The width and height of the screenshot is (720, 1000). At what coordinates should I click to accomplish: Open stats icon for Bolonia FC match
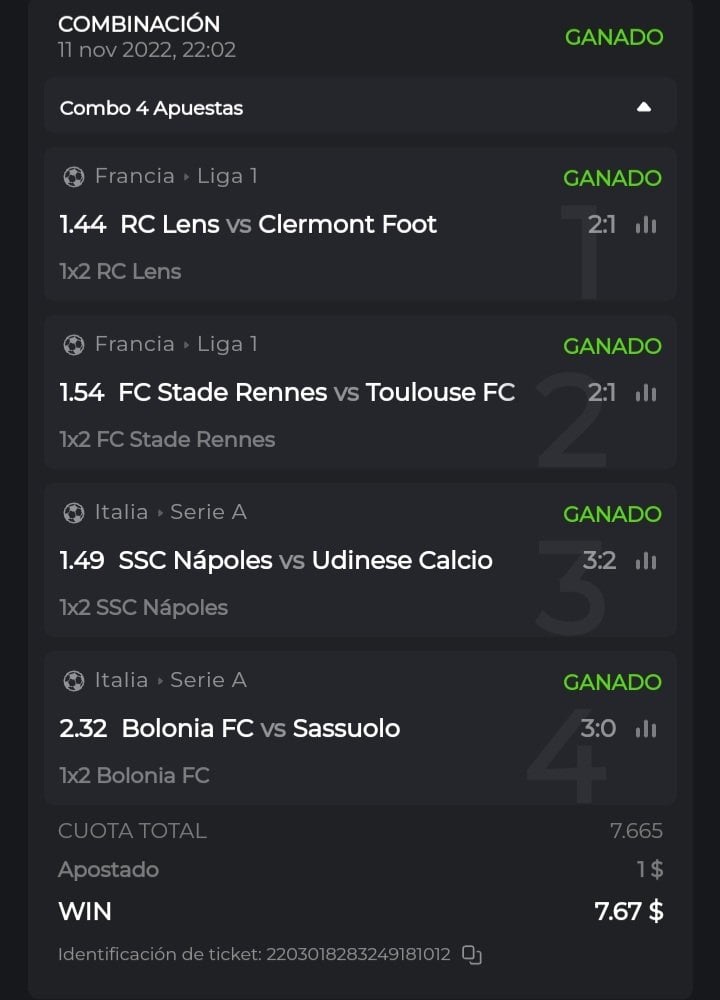646,729
